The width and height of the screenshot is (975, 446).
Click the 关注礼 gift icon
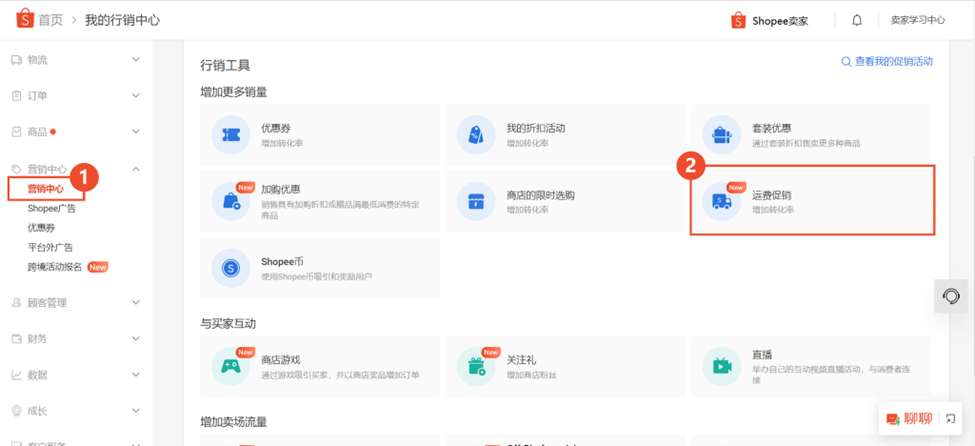(476, 367)
